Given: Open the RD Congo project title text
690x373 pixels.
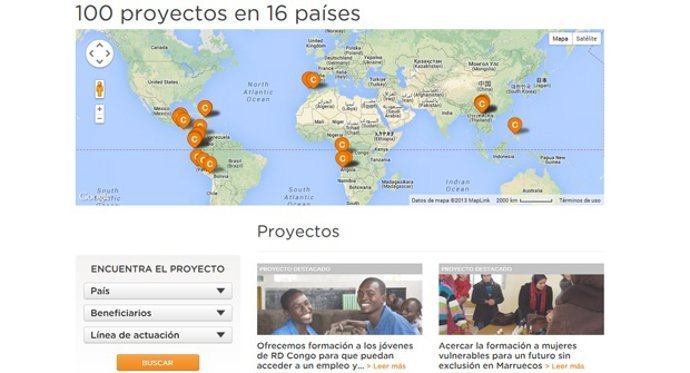Looking at the screenshot, I should 335,355.
